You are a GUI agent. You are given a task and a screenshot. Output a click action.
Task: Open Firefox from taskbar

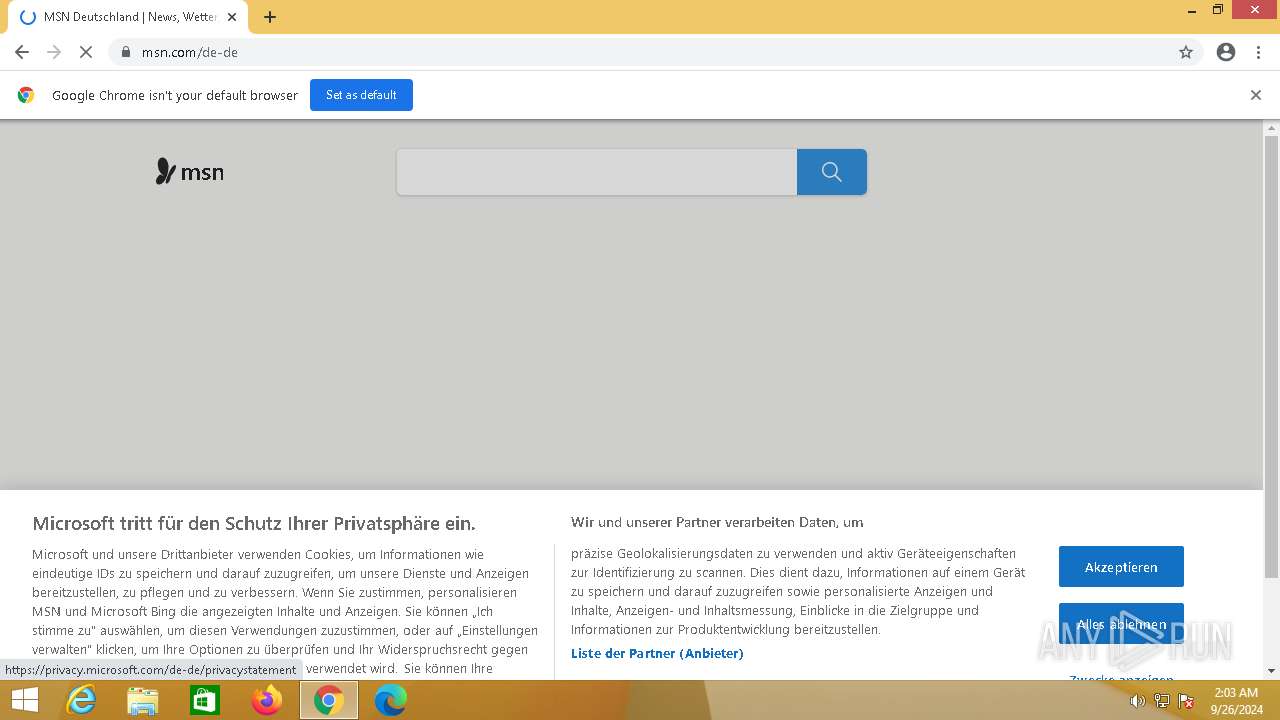tap(267, 700)
